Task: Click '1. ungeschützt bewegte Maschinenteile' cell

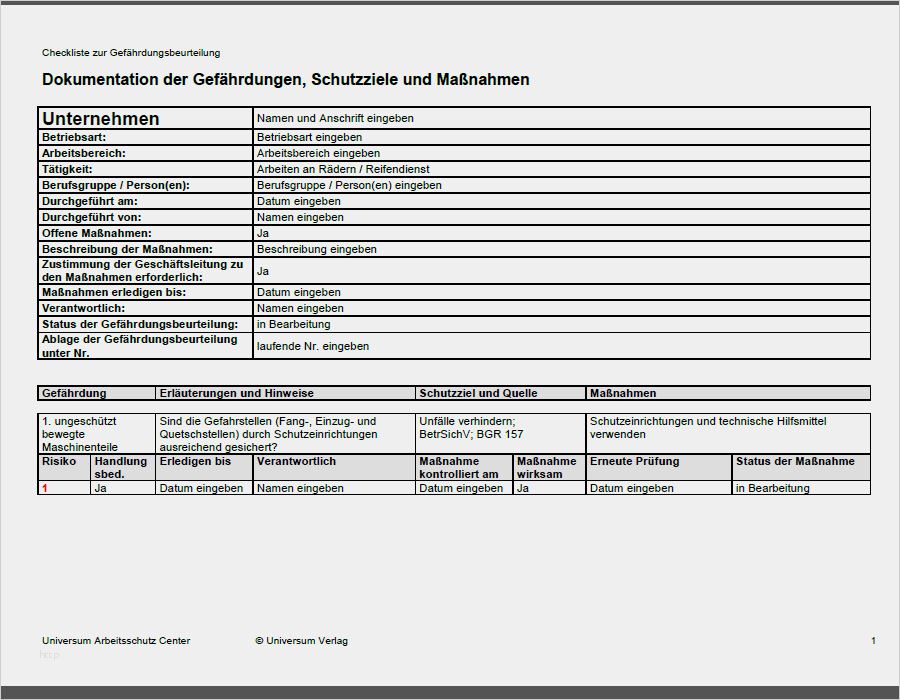Action: (x=96, y=434)
